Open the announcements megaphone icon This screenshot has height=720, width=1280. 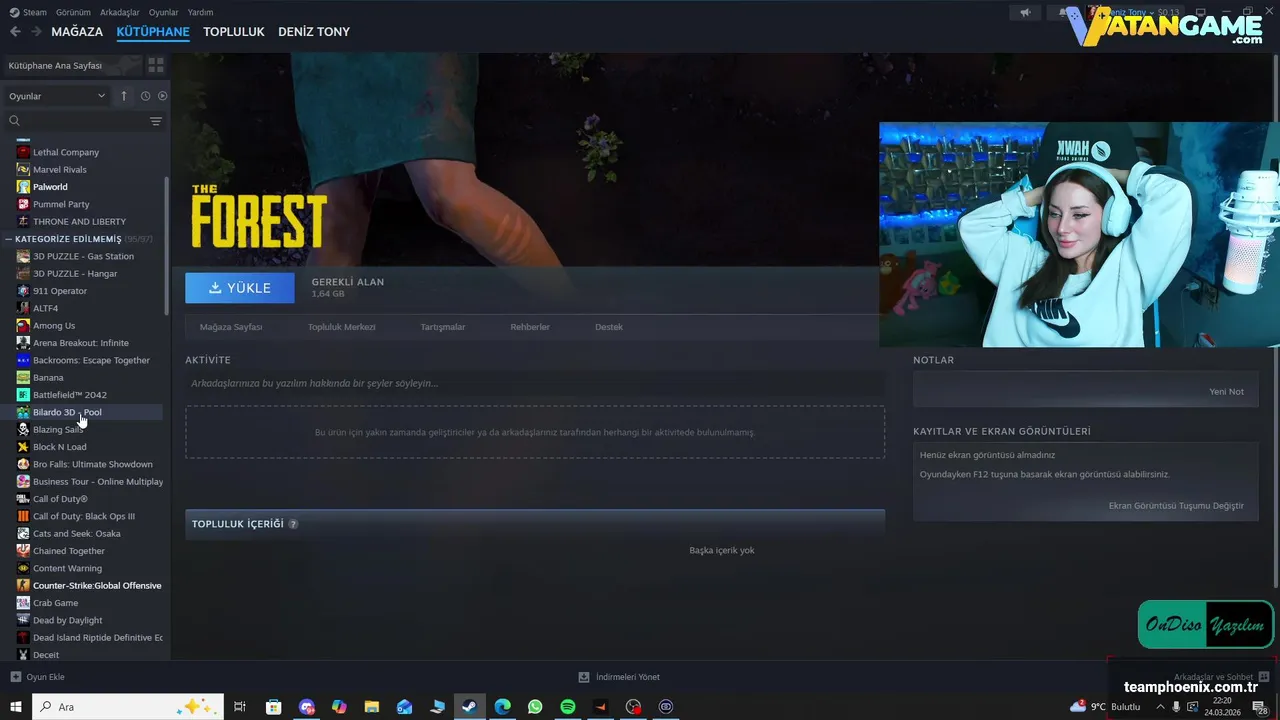[1025, 12]
